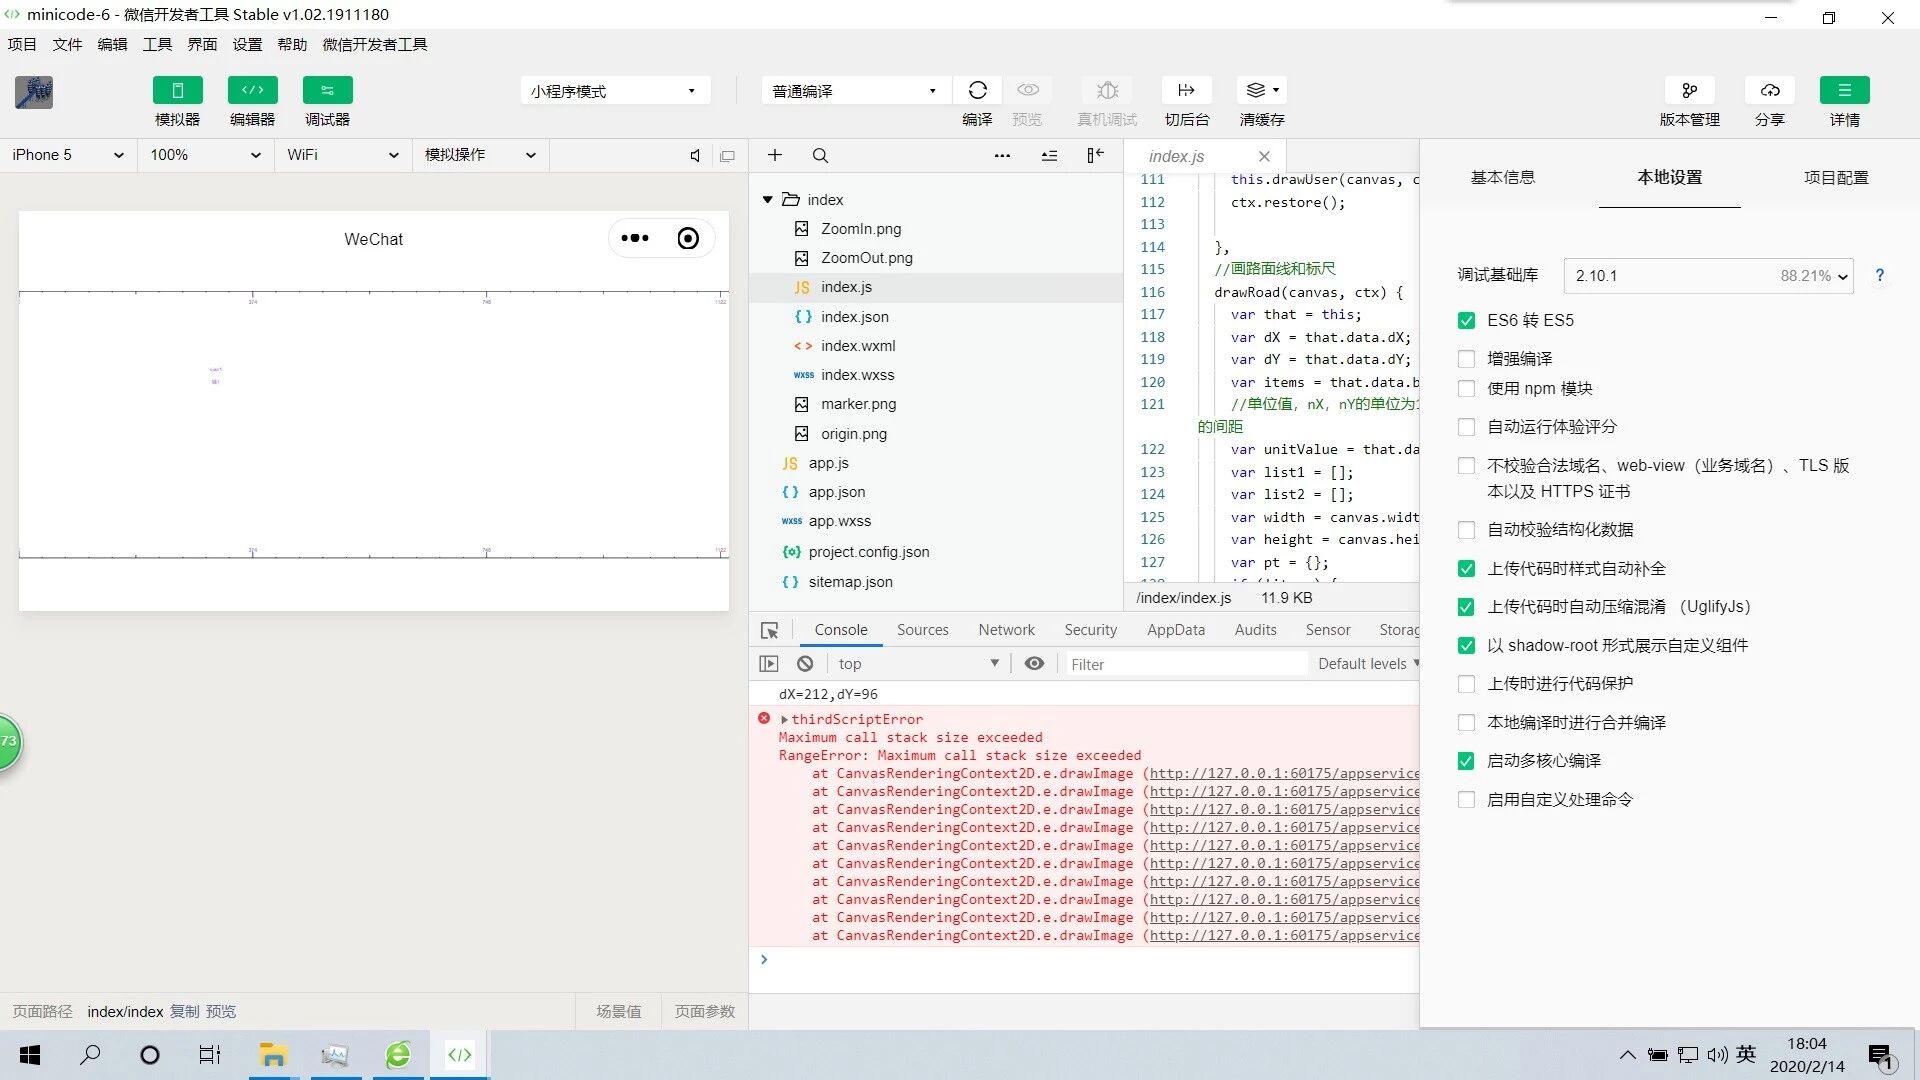Open the 小程序模式 mode dropdown
This screenshot has width=1920, height=1080.
pos(613,91)
